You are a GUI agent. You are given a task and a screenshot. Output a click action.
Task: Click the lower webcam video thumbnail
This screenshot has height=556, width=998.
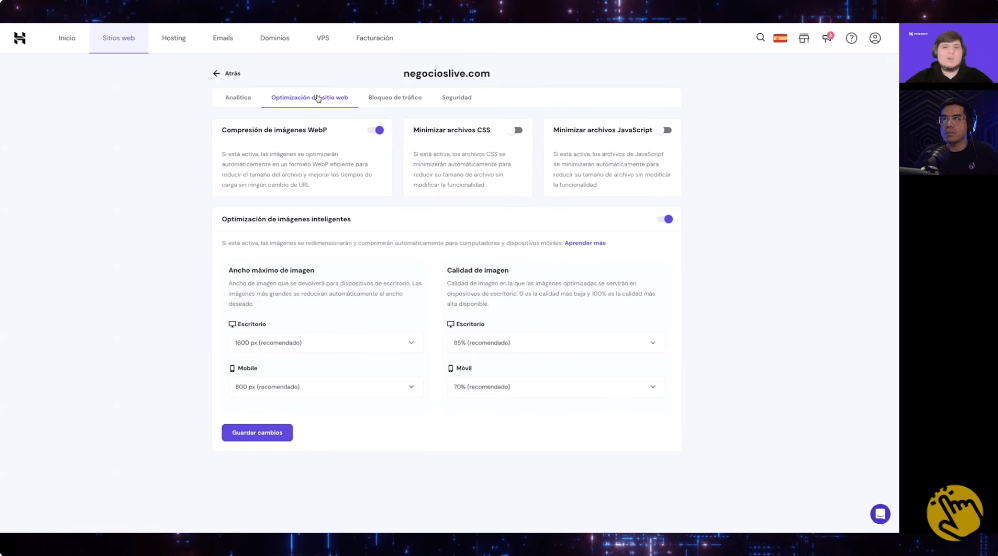[948, 132]
